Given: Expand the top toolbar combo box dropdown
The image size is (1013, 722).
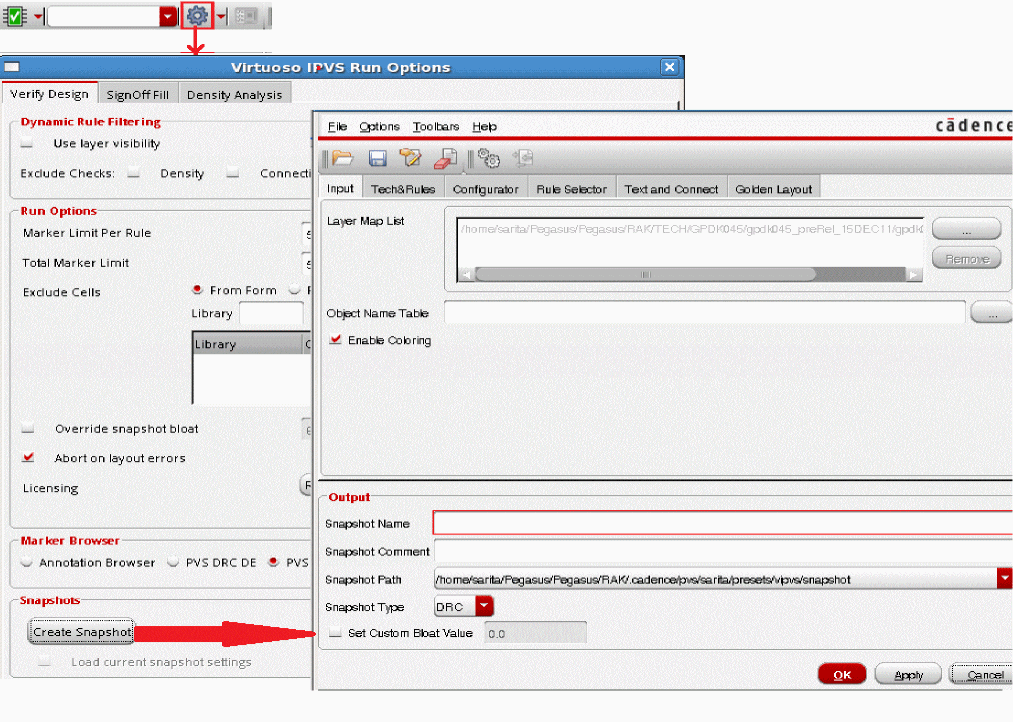Looking at the screenshot, I should point(167,17).
